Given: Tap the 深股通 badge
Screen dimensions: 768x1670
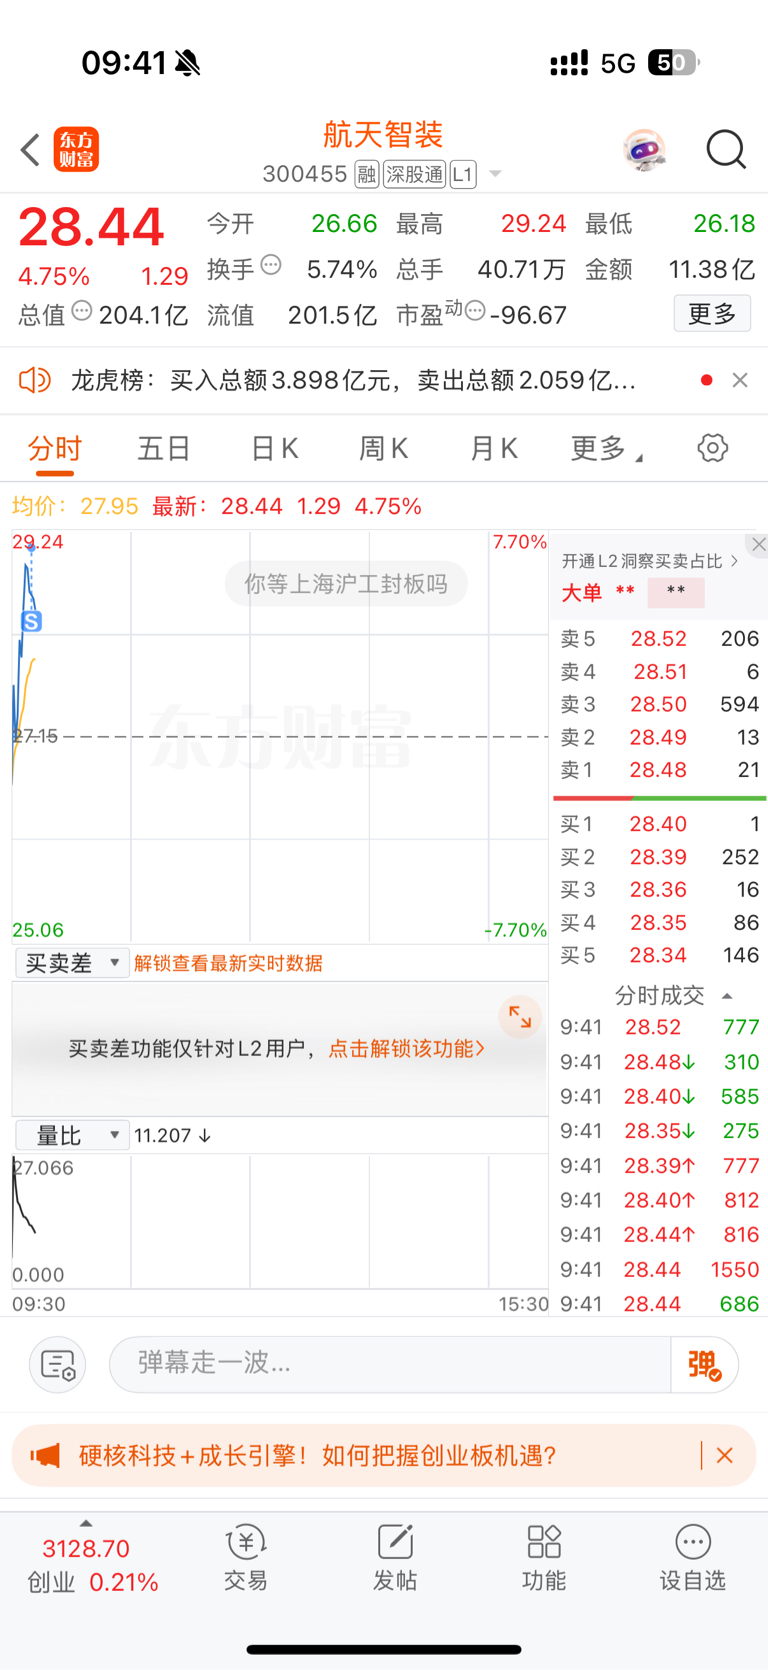Looking at the screenshot, I should (414, 175).
